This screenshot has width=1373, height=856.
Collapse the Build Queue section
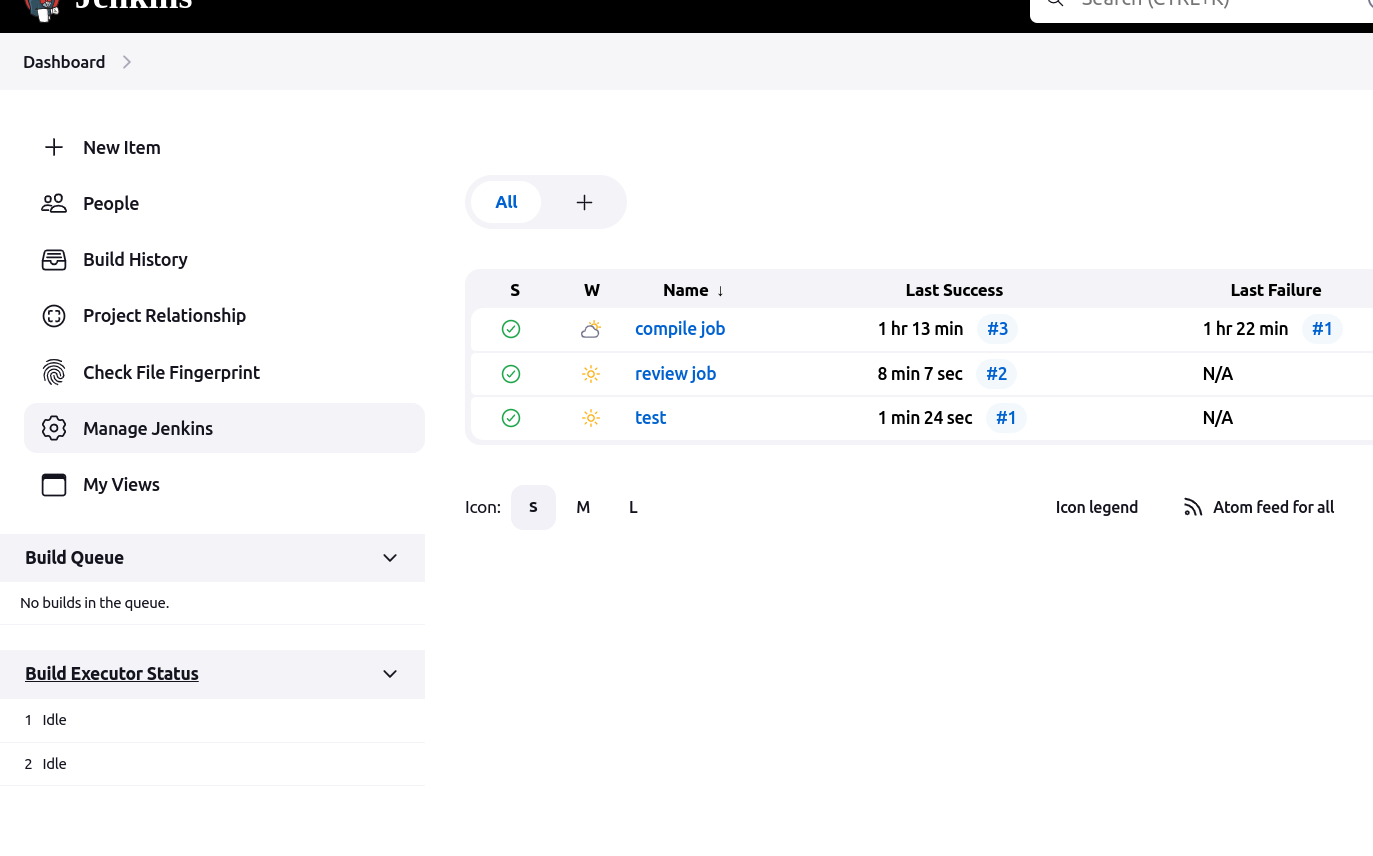(x=389, y=557)
